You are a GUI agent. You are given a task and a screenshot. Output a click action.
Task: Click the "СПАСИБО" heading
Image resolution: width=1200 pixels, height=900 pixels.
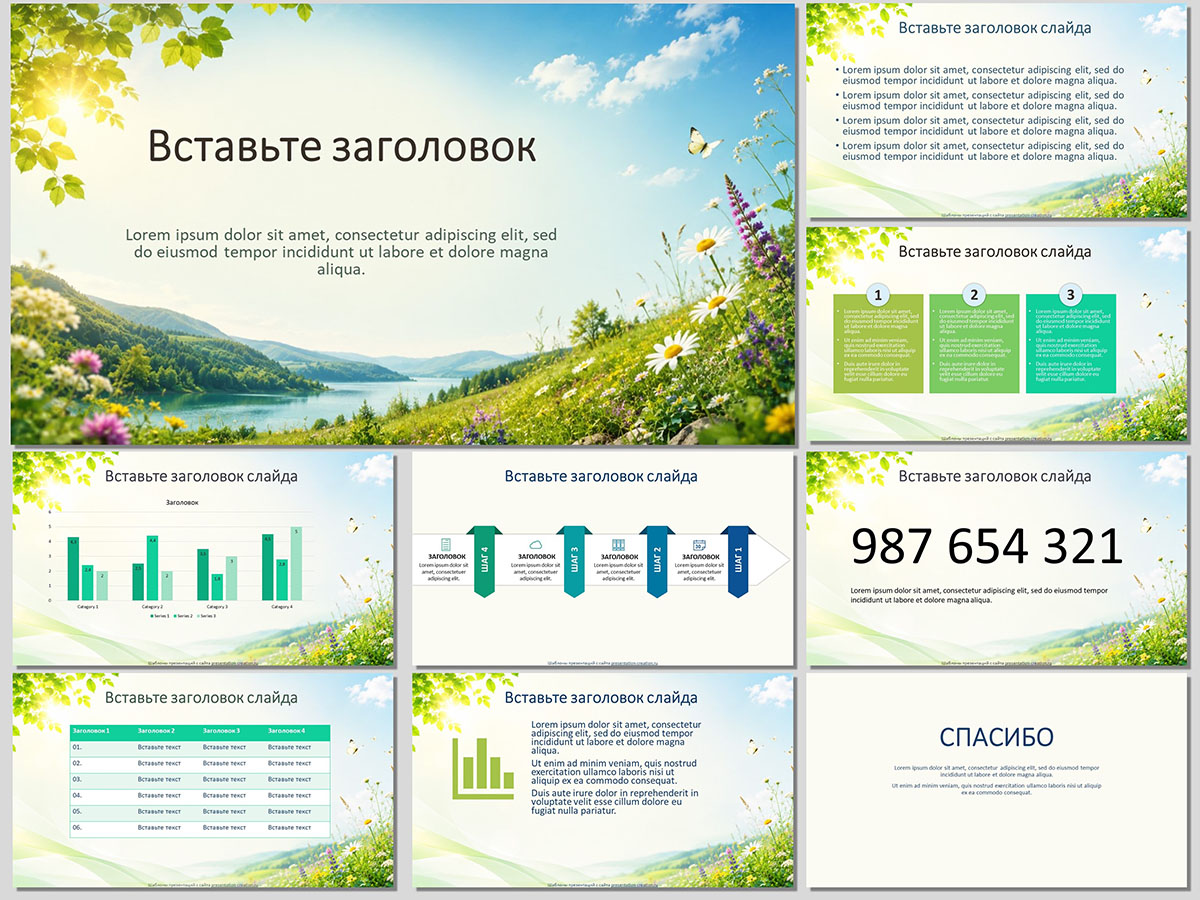[x=996, y=738]
